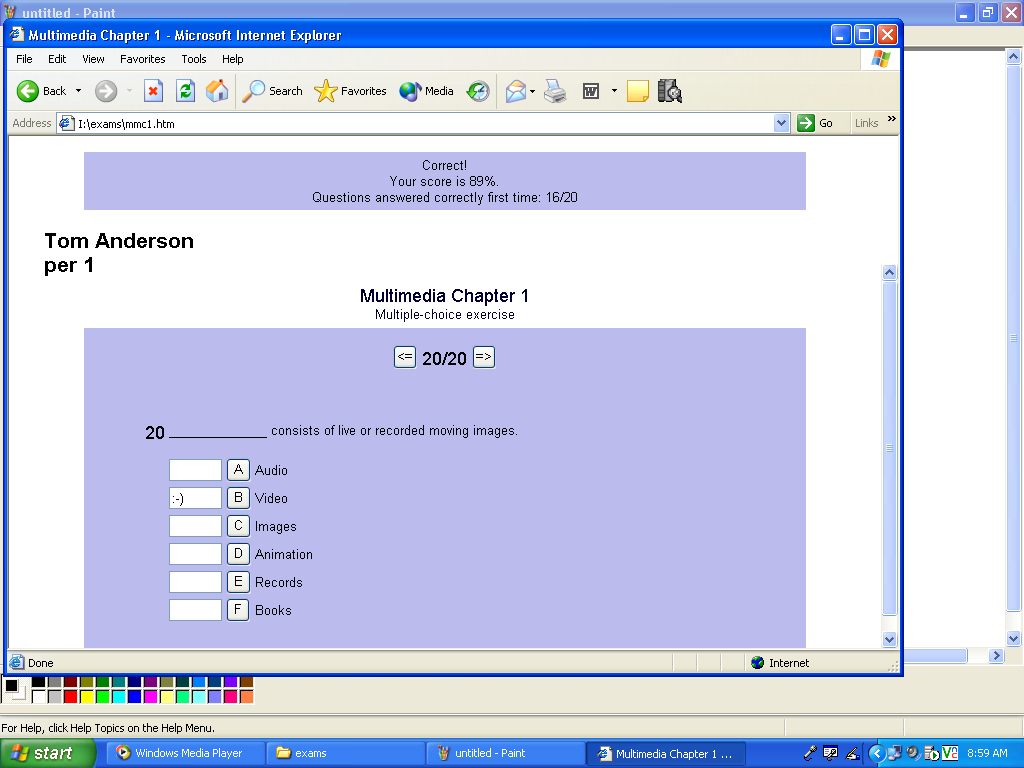Click the History clock icon
The image size is (1024, 768).
pyautogui.click(x=478, y=91)
